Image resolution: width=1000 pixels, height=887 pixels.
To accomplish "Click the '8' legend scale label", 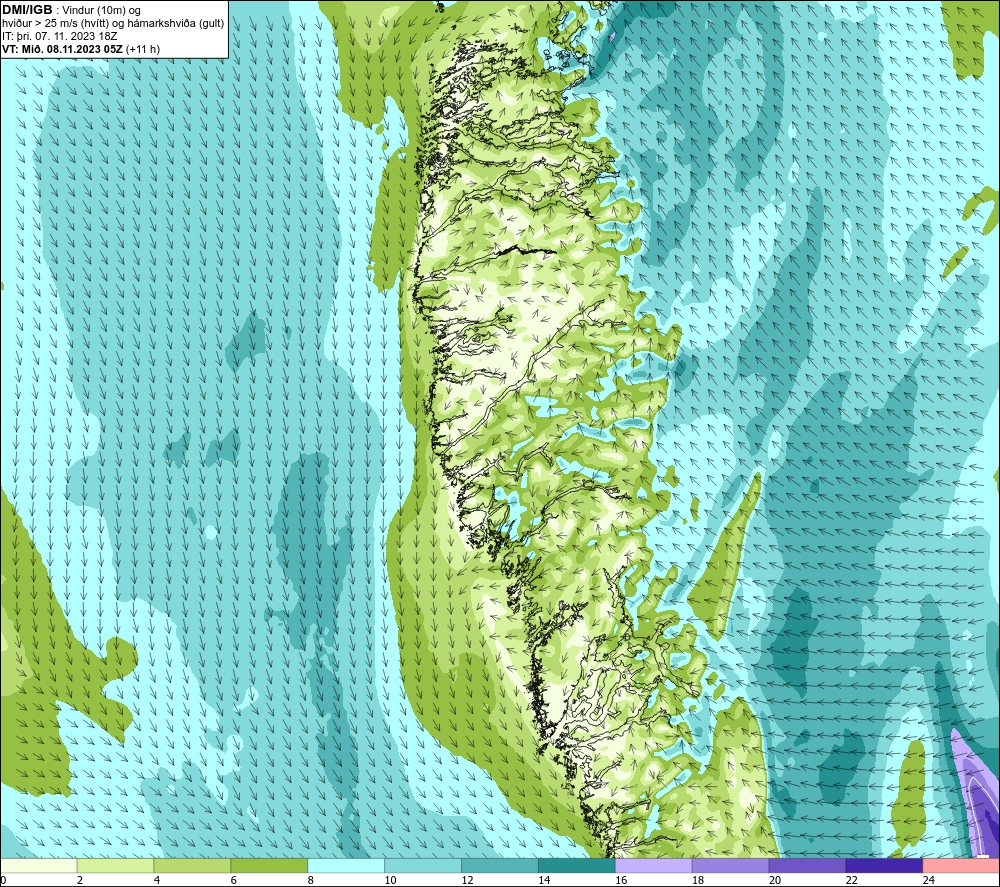I will (x=311, y=880).
